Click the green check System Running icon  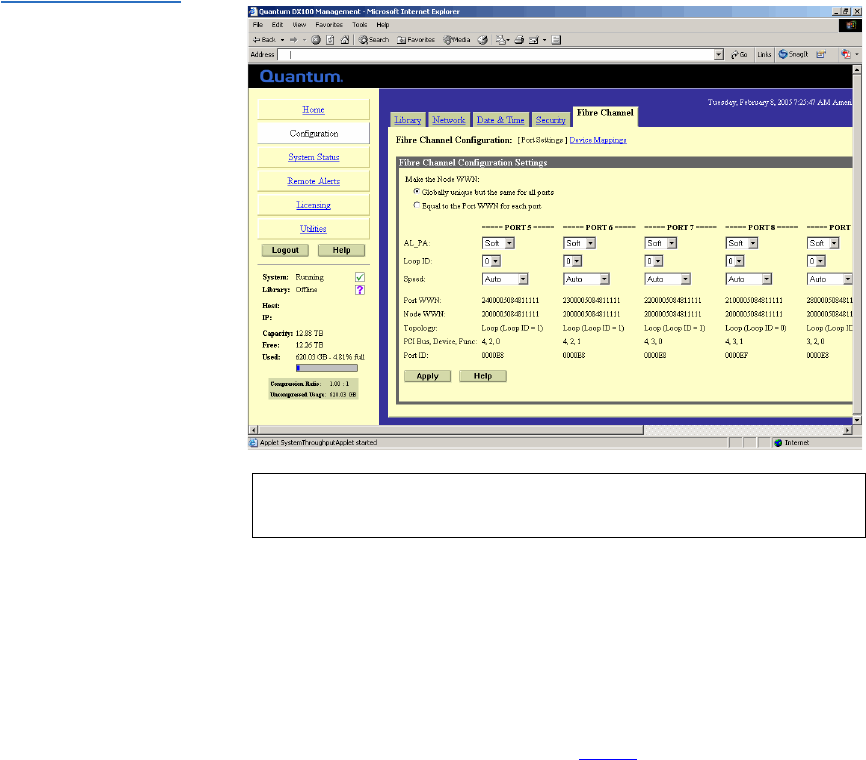360,277
